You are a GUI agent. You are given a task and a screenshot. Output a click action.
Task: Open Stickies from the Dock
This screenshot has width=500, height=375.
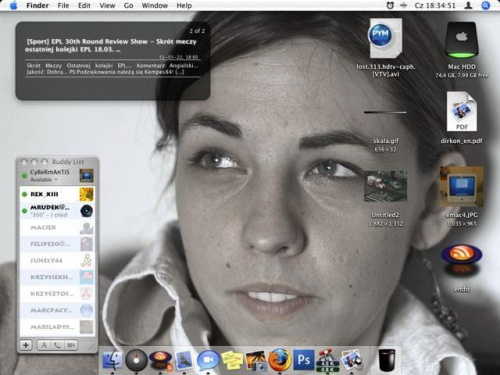pos(232,360)
